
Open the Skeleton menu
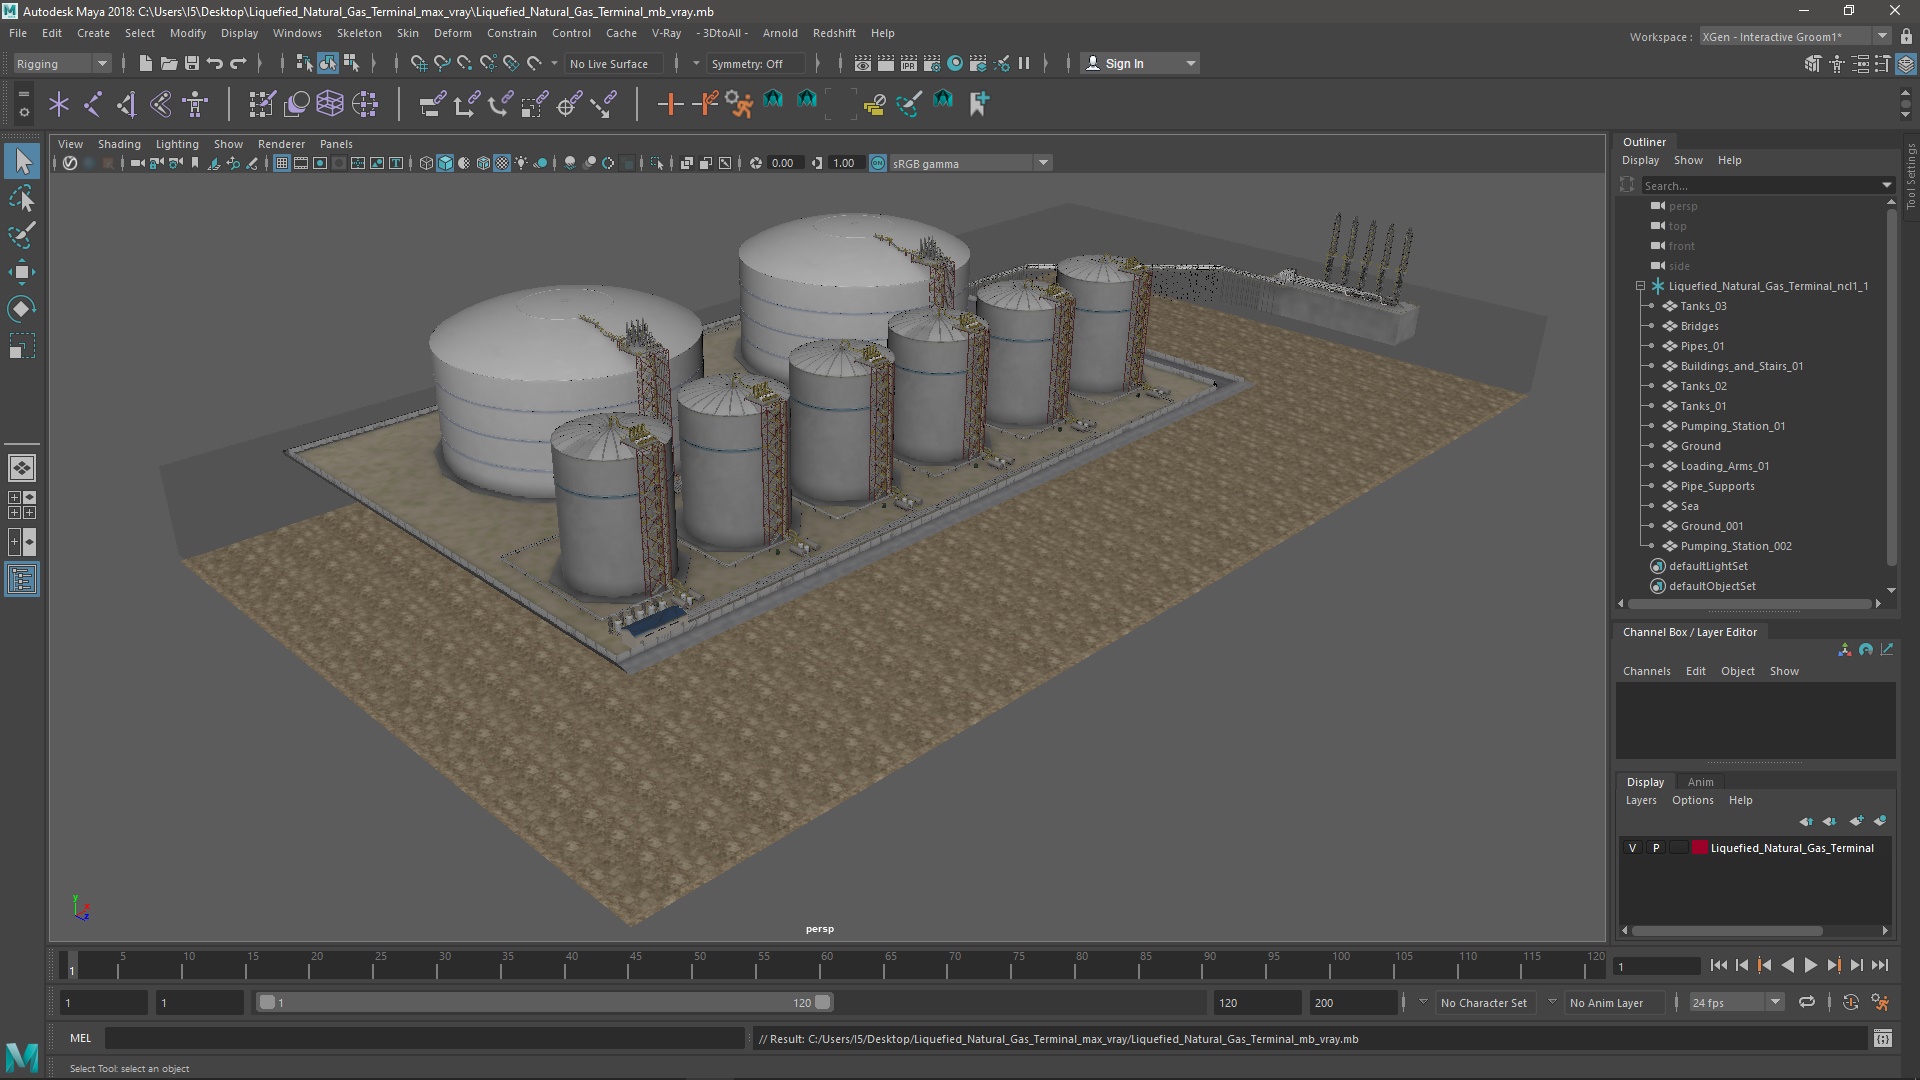point(358,33)
